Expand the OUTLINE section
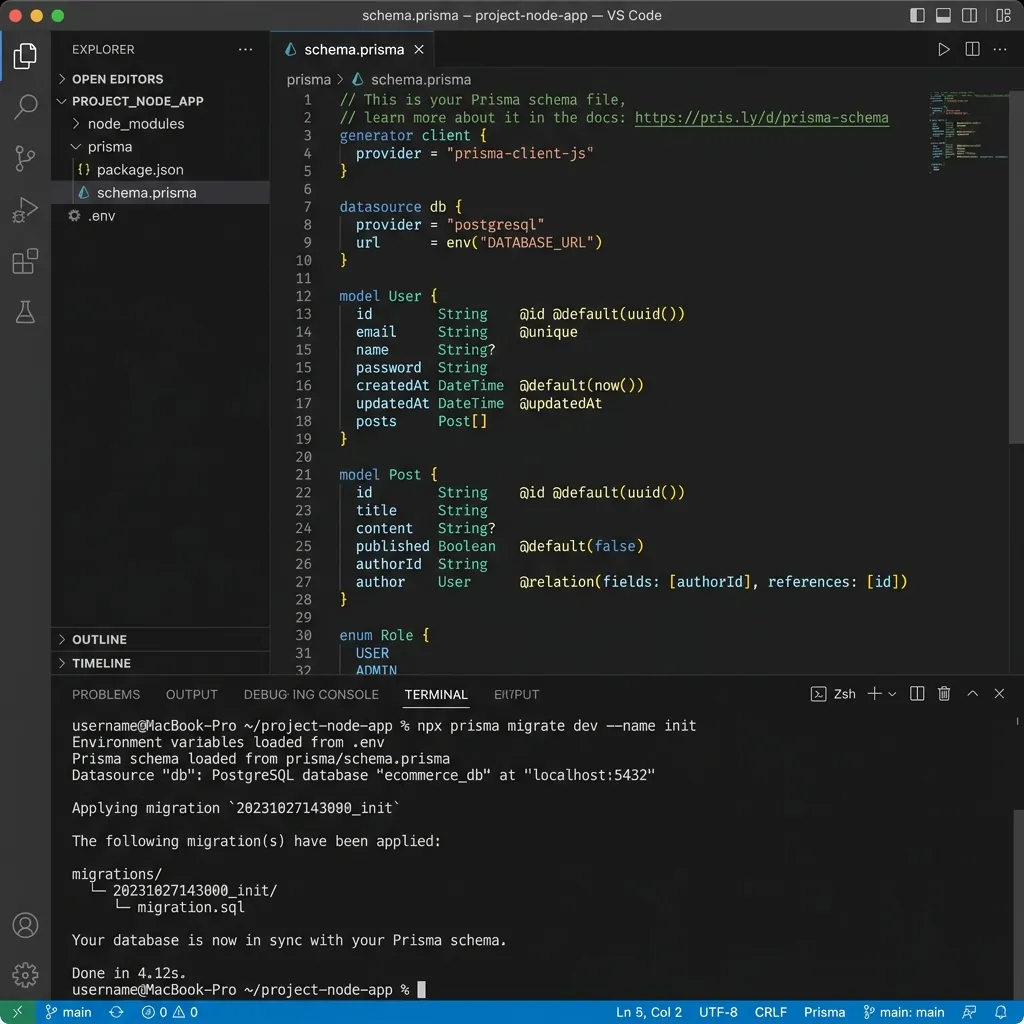 (161, 639)
